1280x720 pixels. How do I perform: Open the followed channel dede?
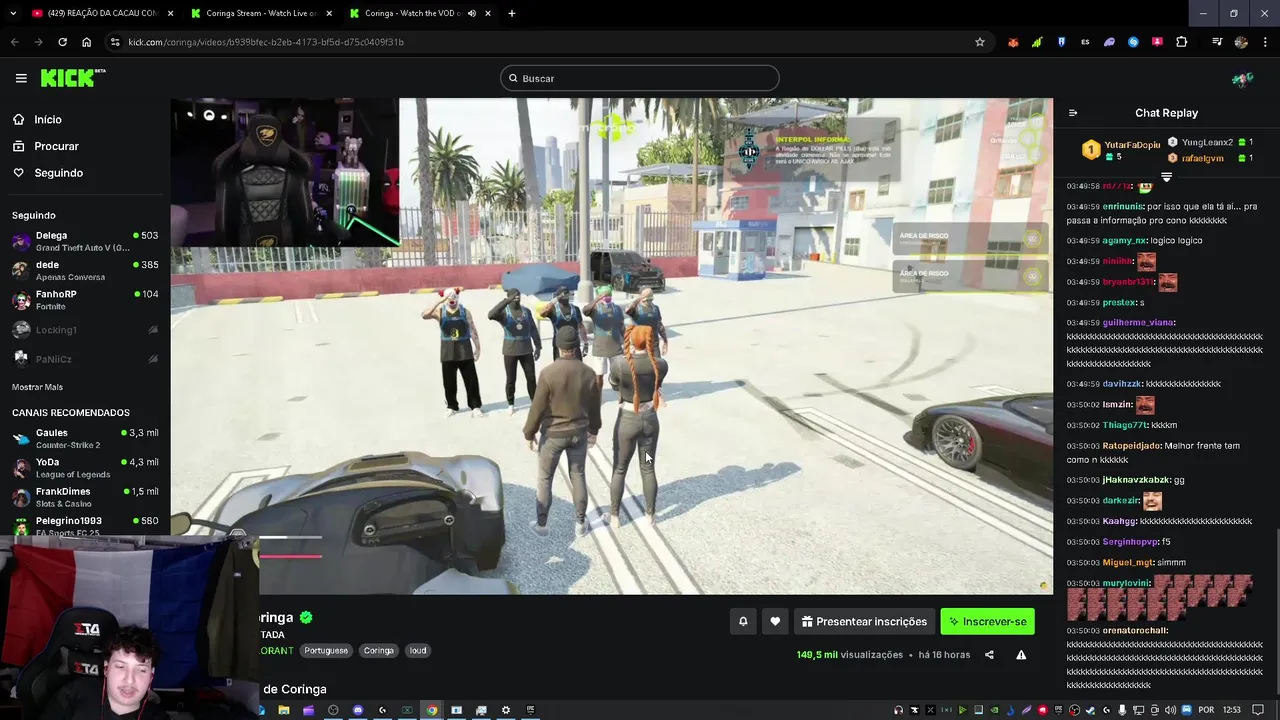[85, 270]
